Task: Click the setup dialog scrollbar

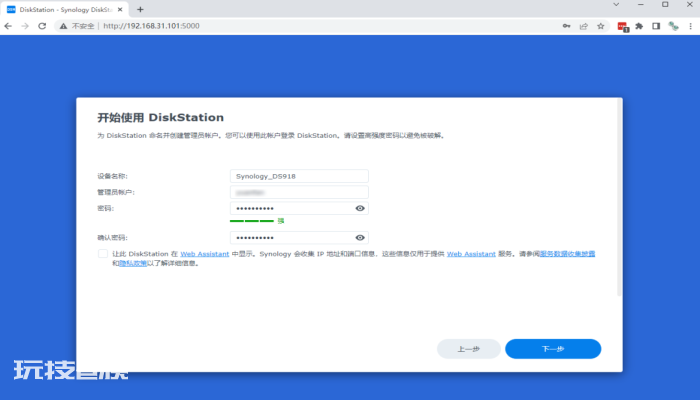Action: (x=619, y=197)
